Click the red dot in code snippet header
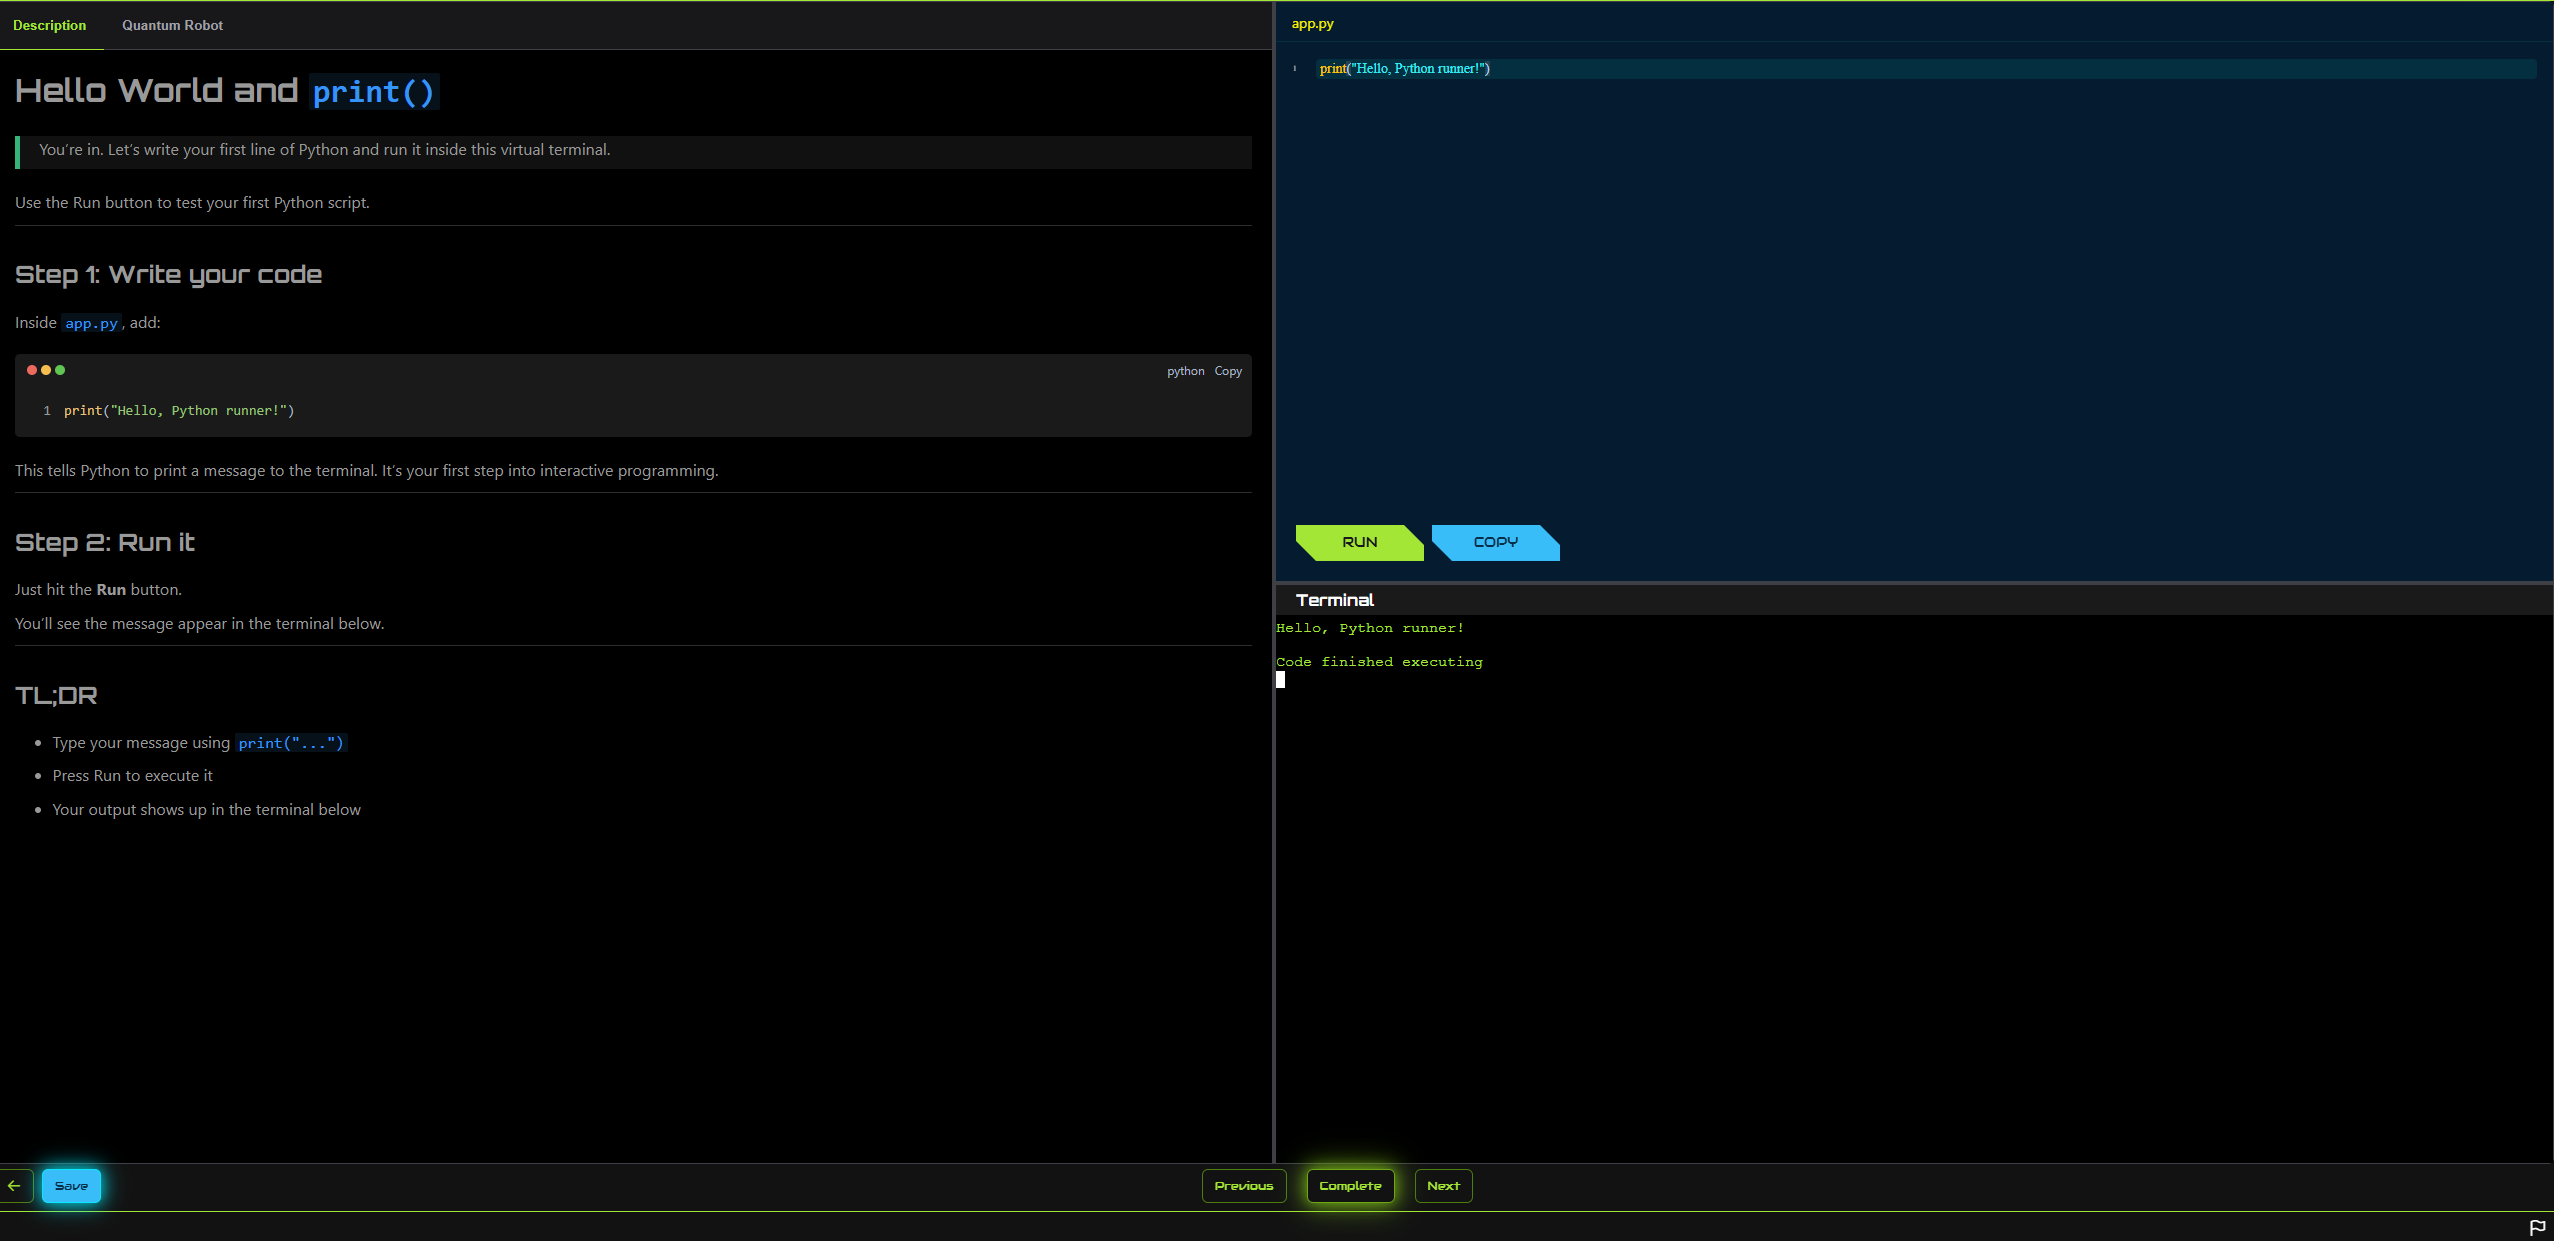 coord(32,370)
